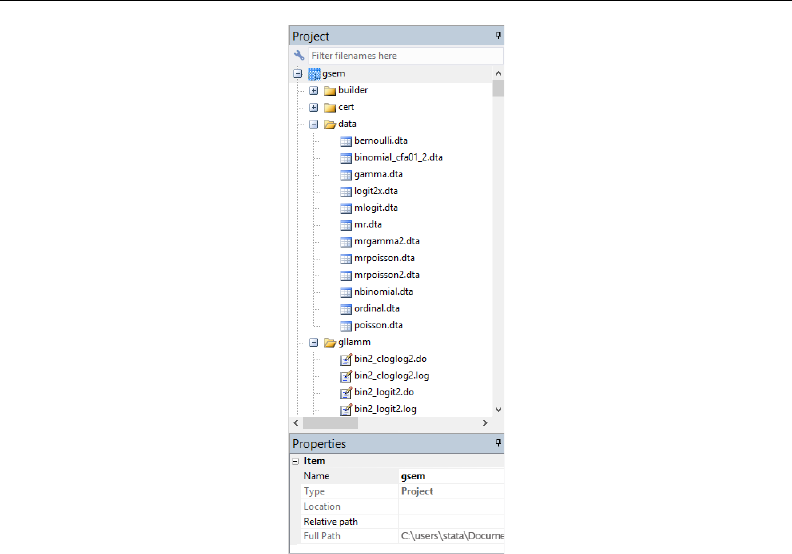Click the ordinal.dta dataset icon
This screenshot has width=792, height=554.
[346, 309]
